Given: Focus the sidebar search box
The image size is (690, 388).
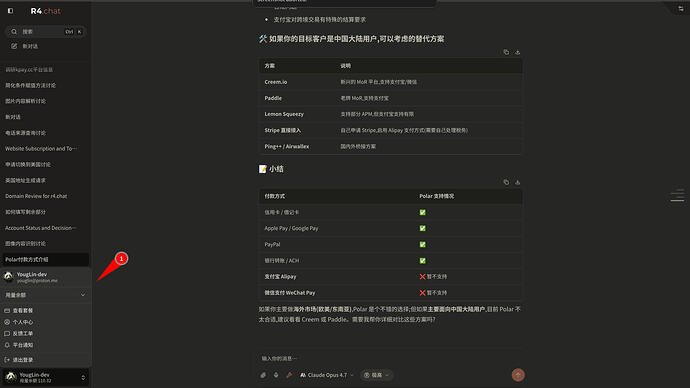Looking at the screenshot, I should [46, 32].
